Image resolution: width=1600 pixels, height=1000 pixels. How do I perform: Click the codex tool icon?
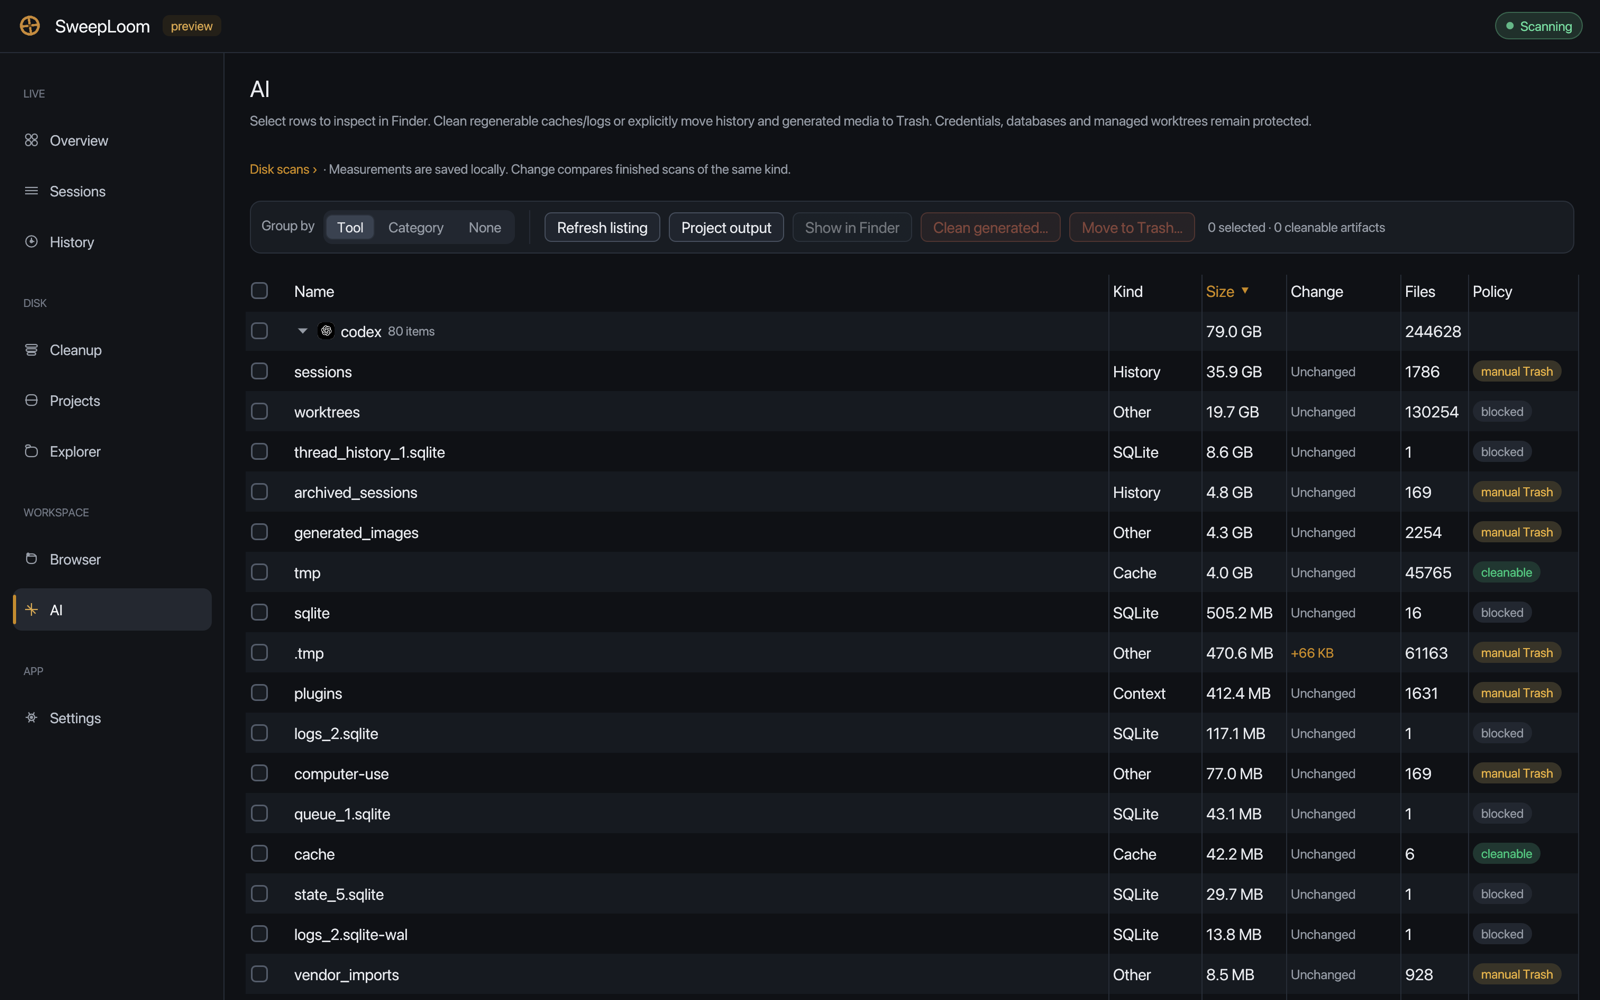click(x=326, y=331)
